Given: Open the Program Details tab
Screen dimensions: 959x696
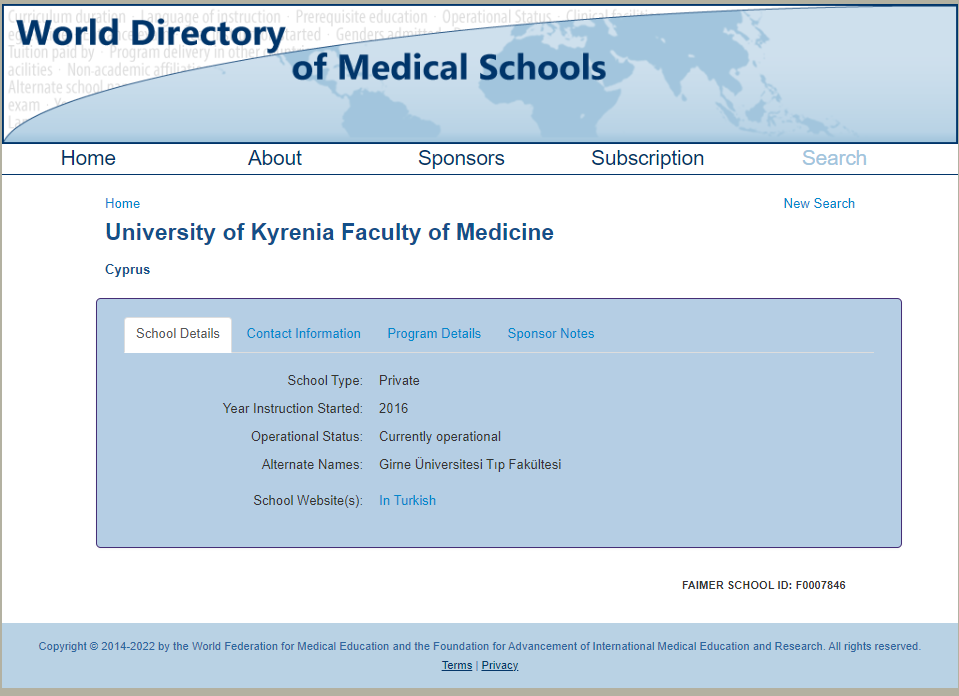Looking at the screenshot, I should point(434,334).
